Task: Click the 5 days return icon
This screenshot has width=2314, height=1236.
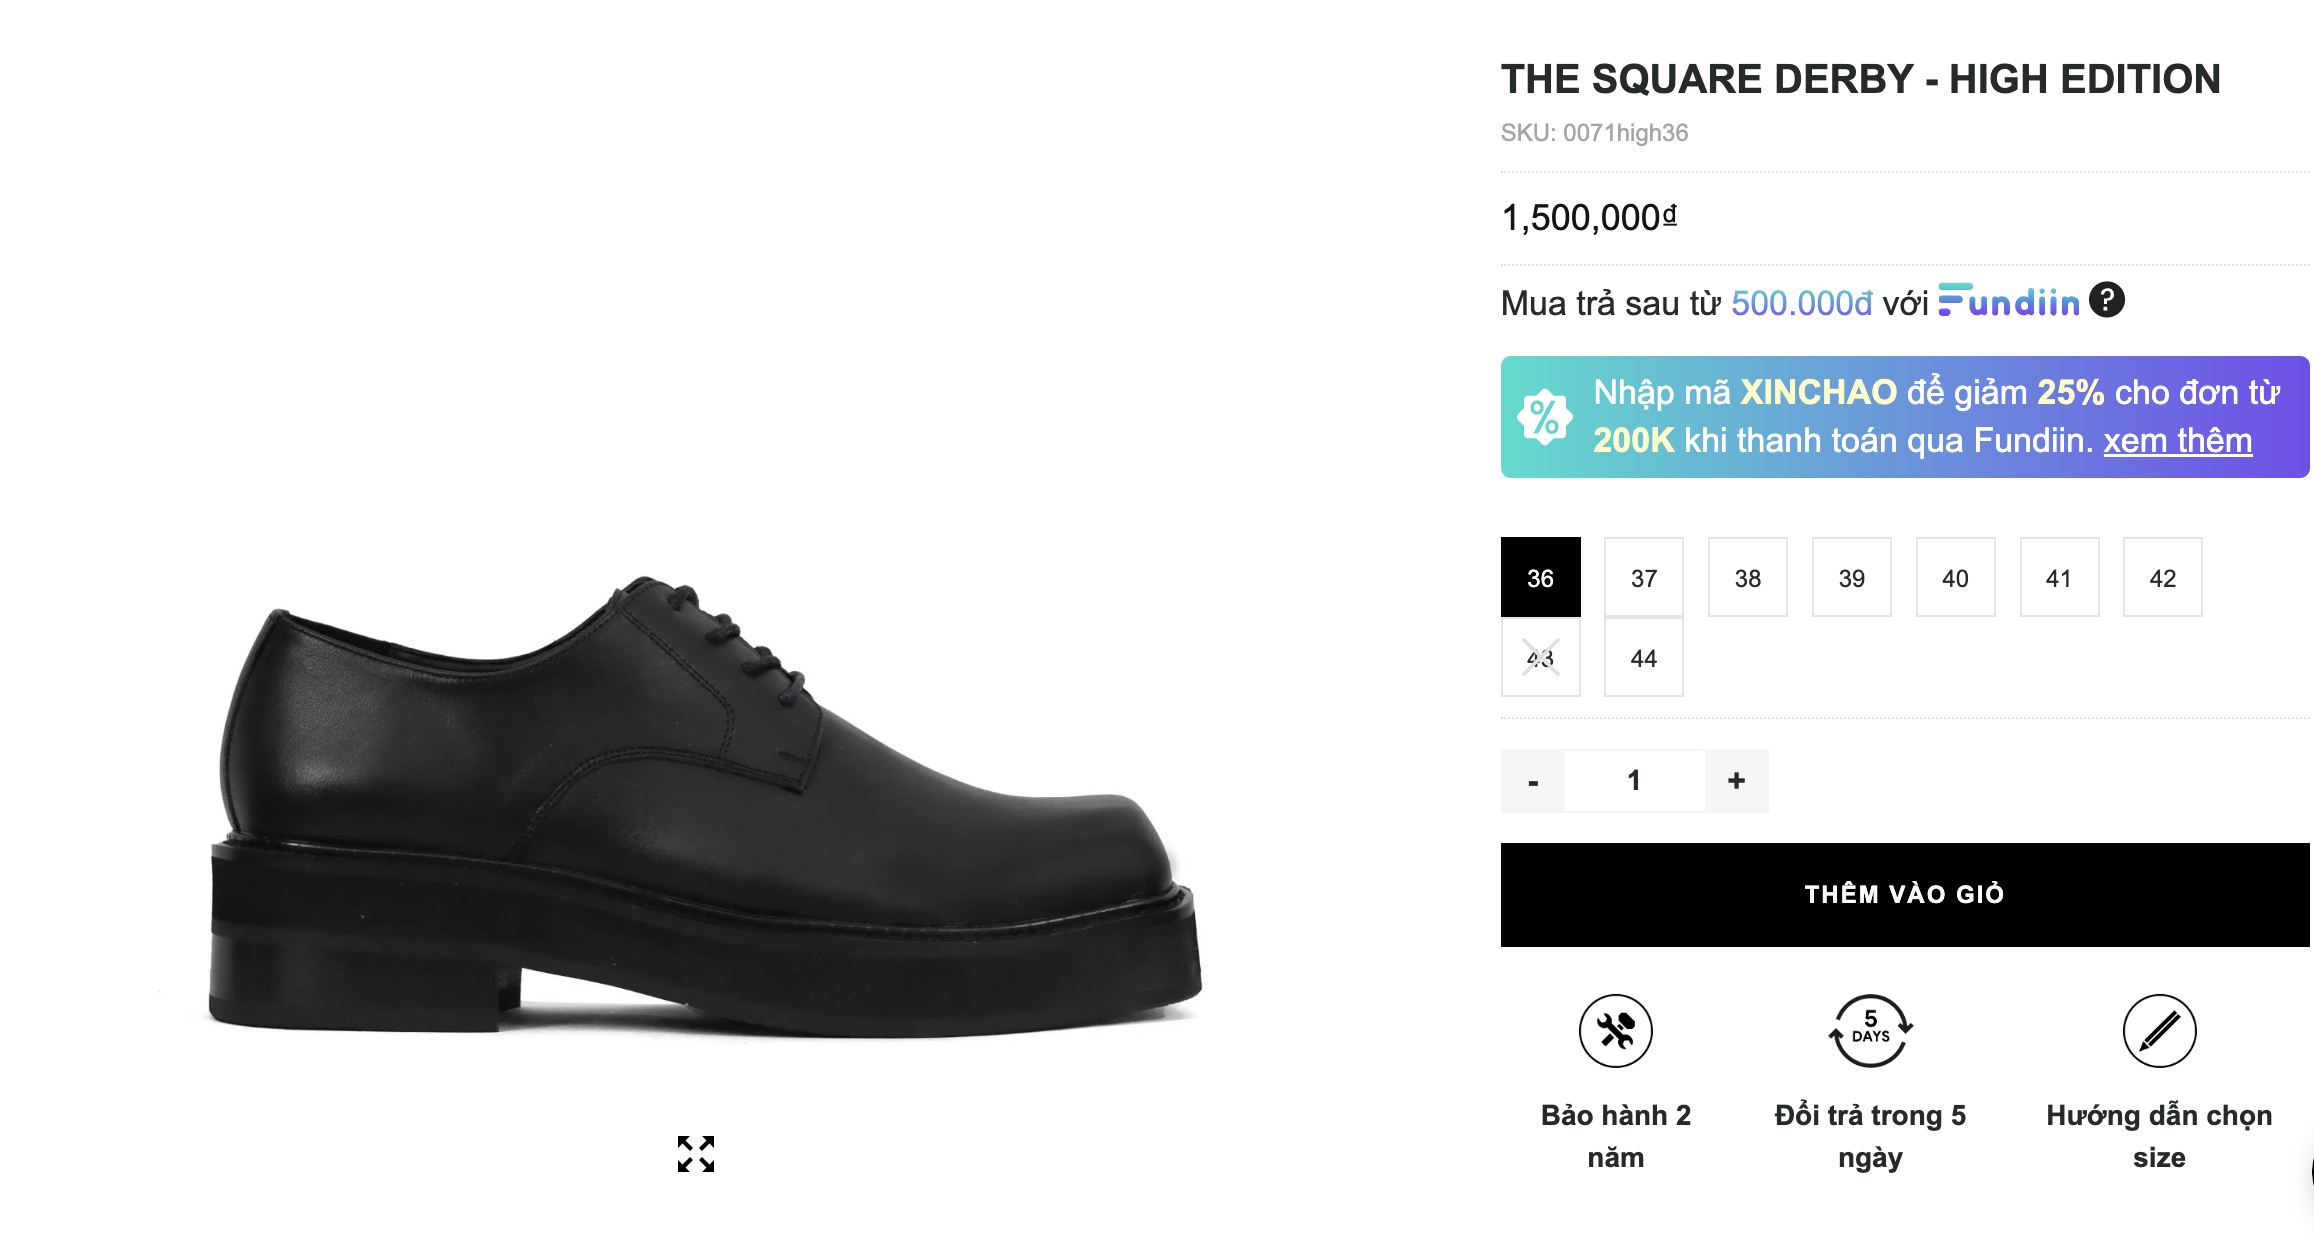Action: (1870, 1031)
